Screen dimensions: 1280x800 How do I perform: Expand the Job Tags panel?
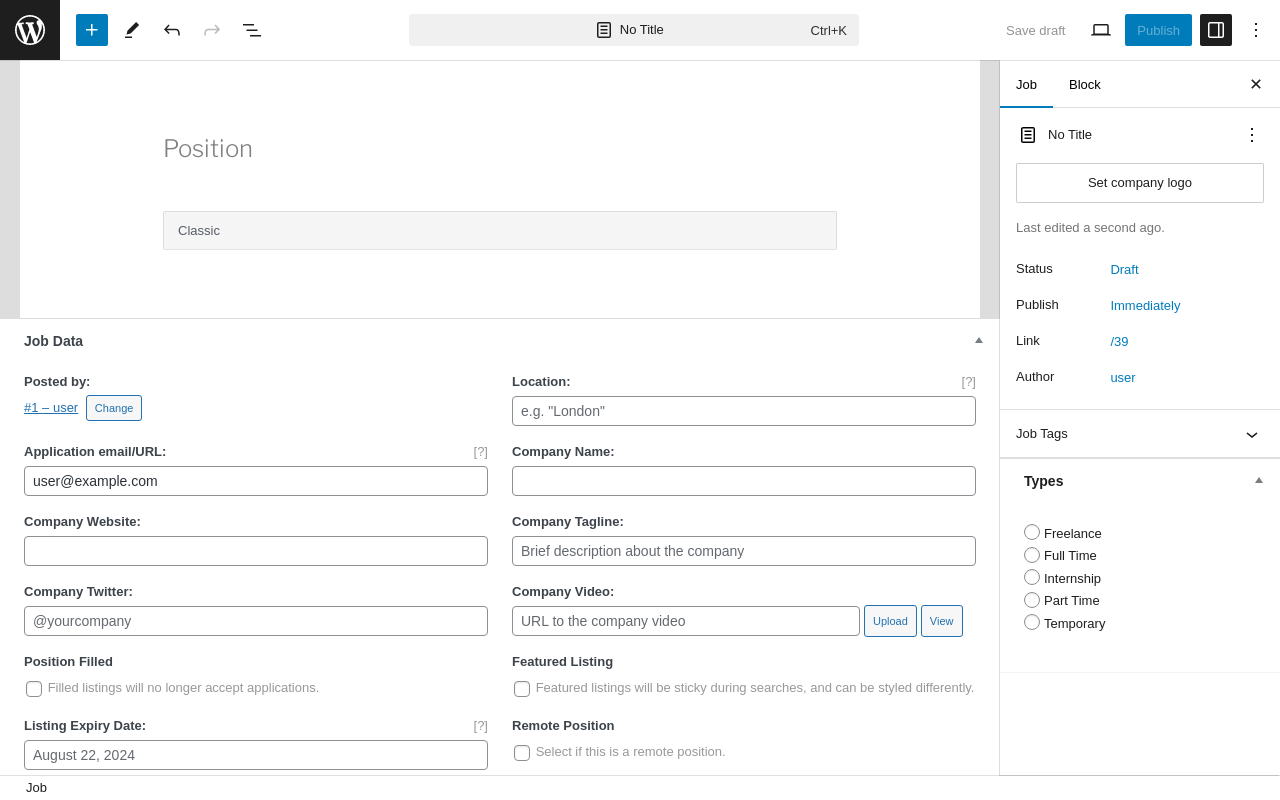pos(1251,434)
